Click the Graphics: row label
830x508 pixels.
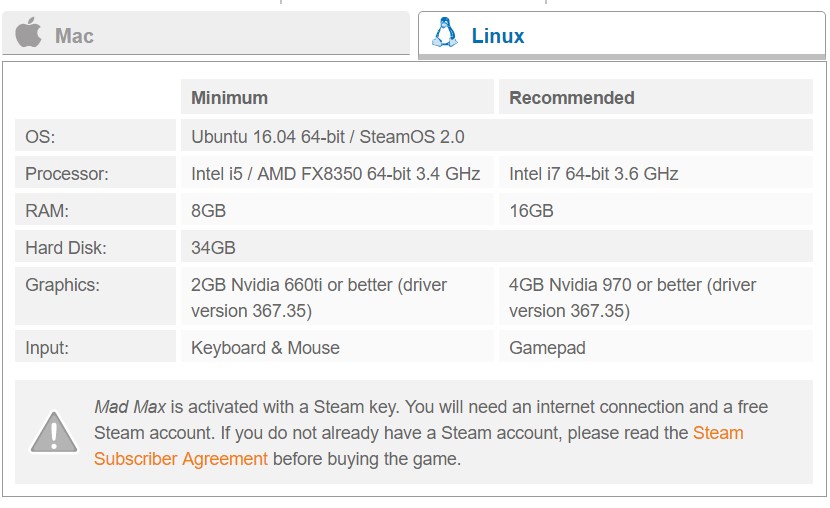coord(95,296)
